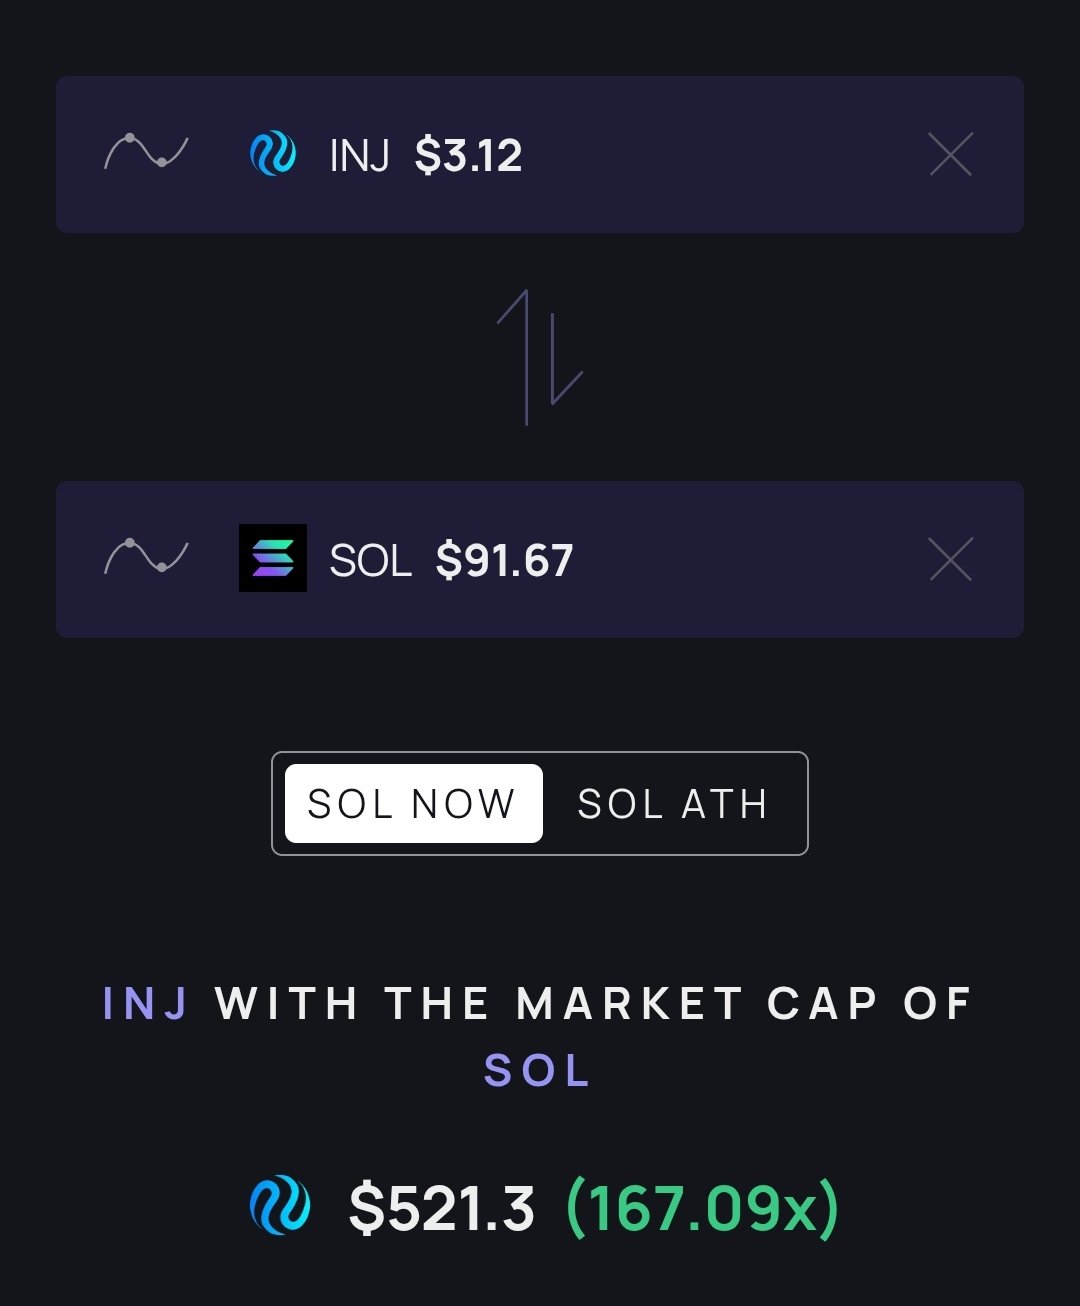The width and height of the screenshot is (1080, 1306).
Task: Click the $521.3 projected price
Action: click(x=441, y=1208)
